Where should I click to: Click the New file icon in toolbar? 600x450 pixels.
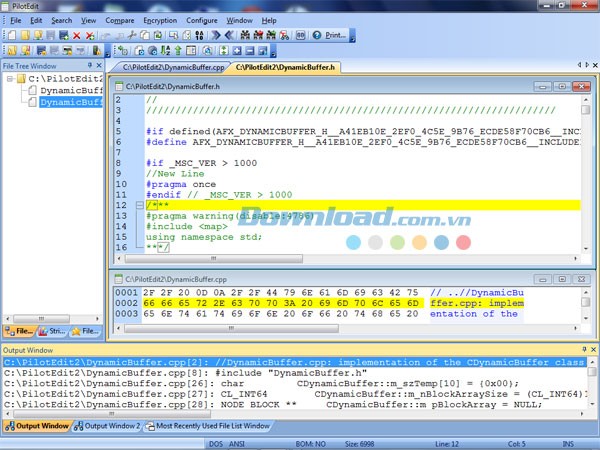point(11,35)
